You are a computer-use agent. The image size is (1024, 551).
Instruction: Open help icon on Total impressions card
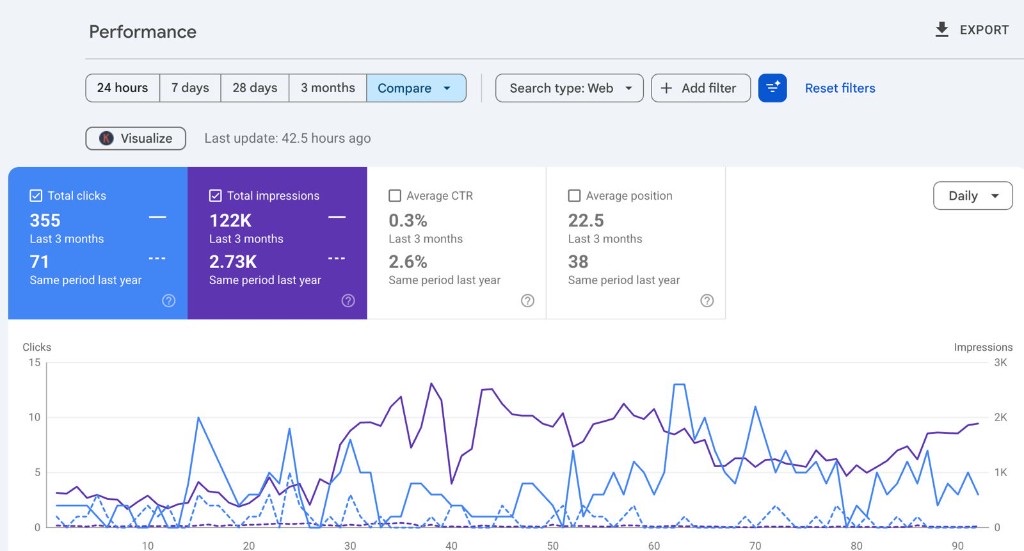coord(348,300)
